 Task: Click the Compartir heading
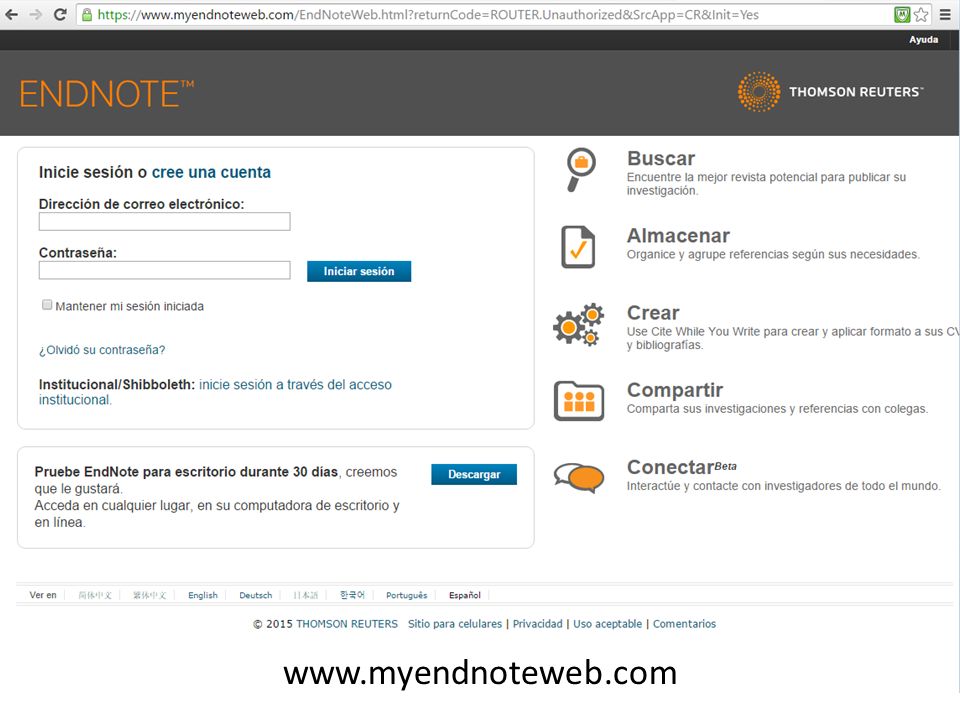pyautogui.click(x=675, y=390)
